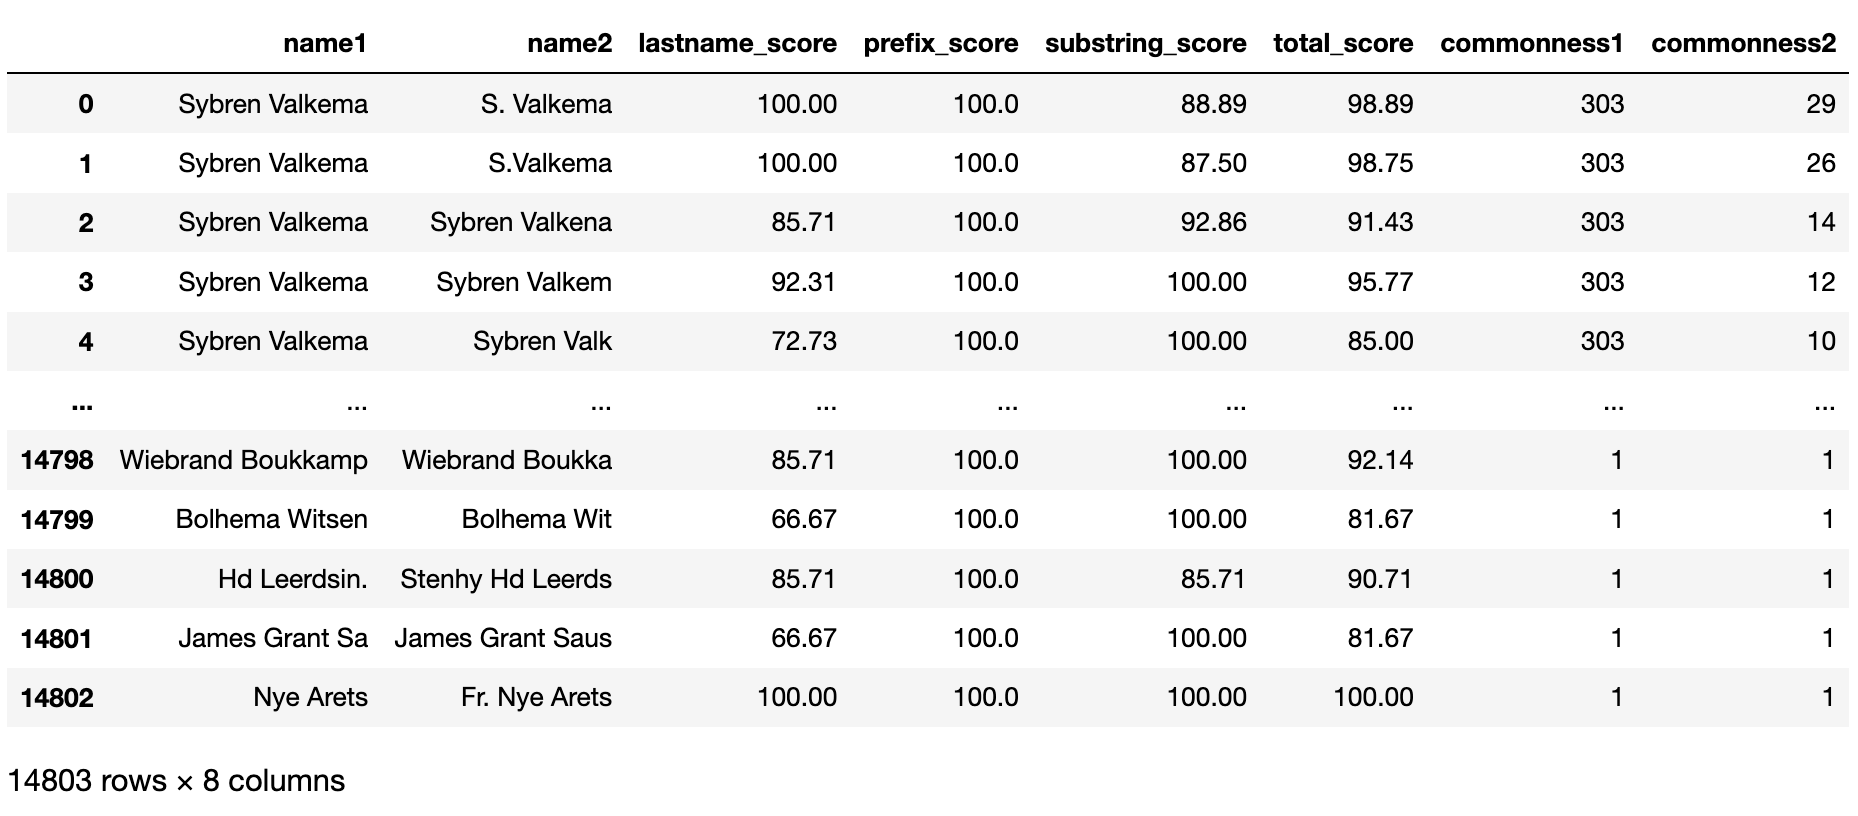Image resolution: width=1858 pixels, height=816 pixels.
Task: Select the lastname_score value 72.73
Action: pos(803,341)
